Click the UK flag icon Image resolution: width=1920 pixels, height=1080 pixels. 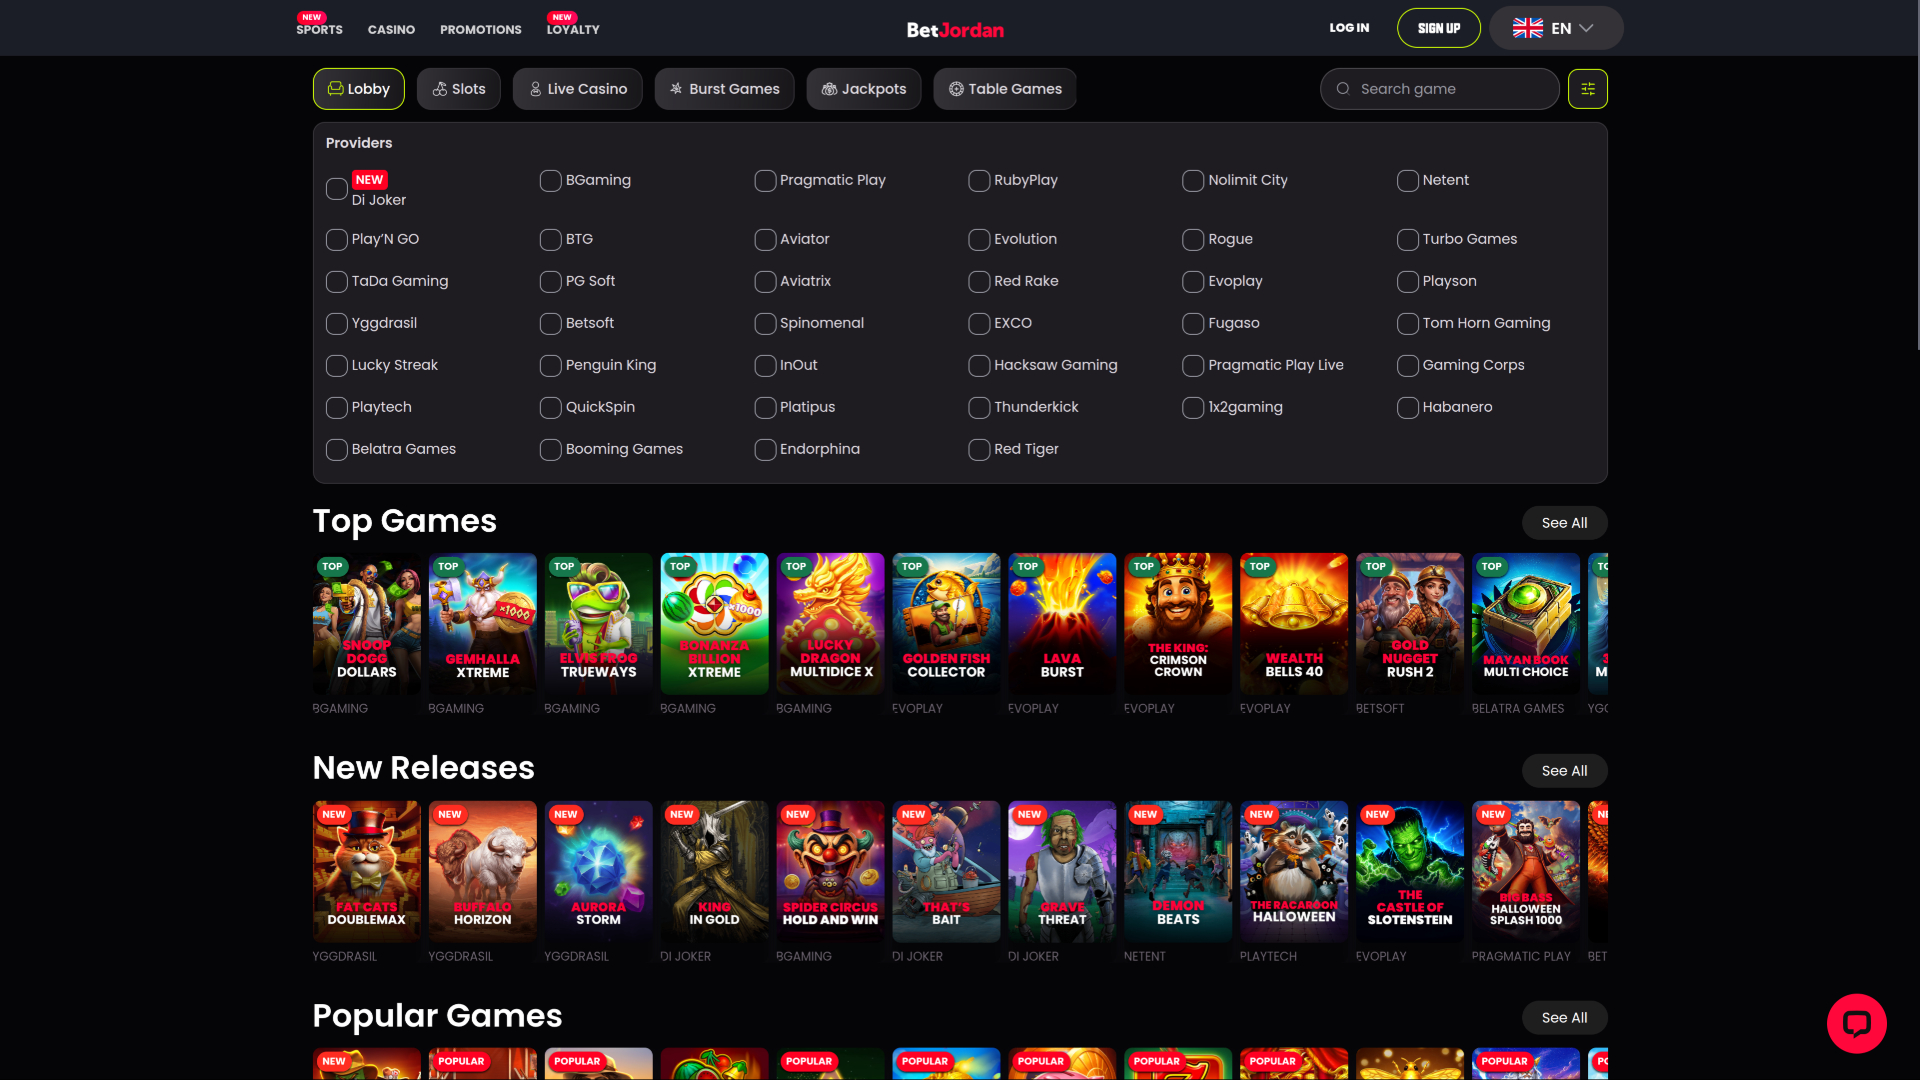point(1528,28)
